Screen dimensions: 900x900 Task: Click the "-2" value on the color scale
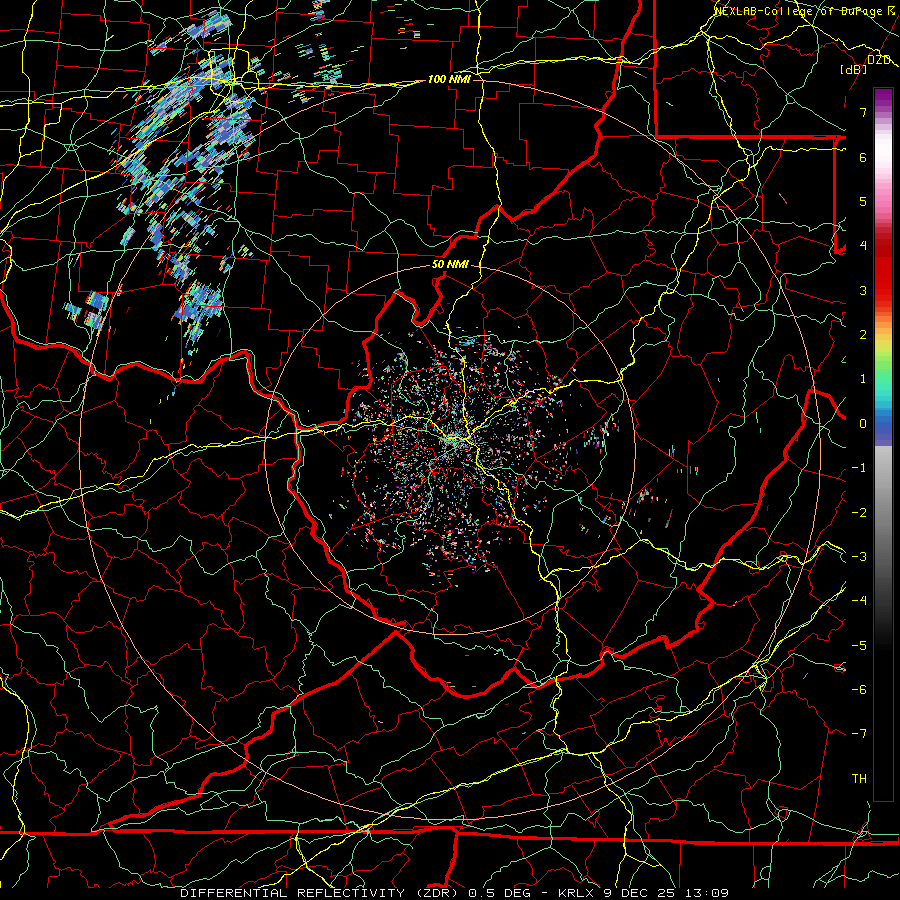tap(859, 513)
